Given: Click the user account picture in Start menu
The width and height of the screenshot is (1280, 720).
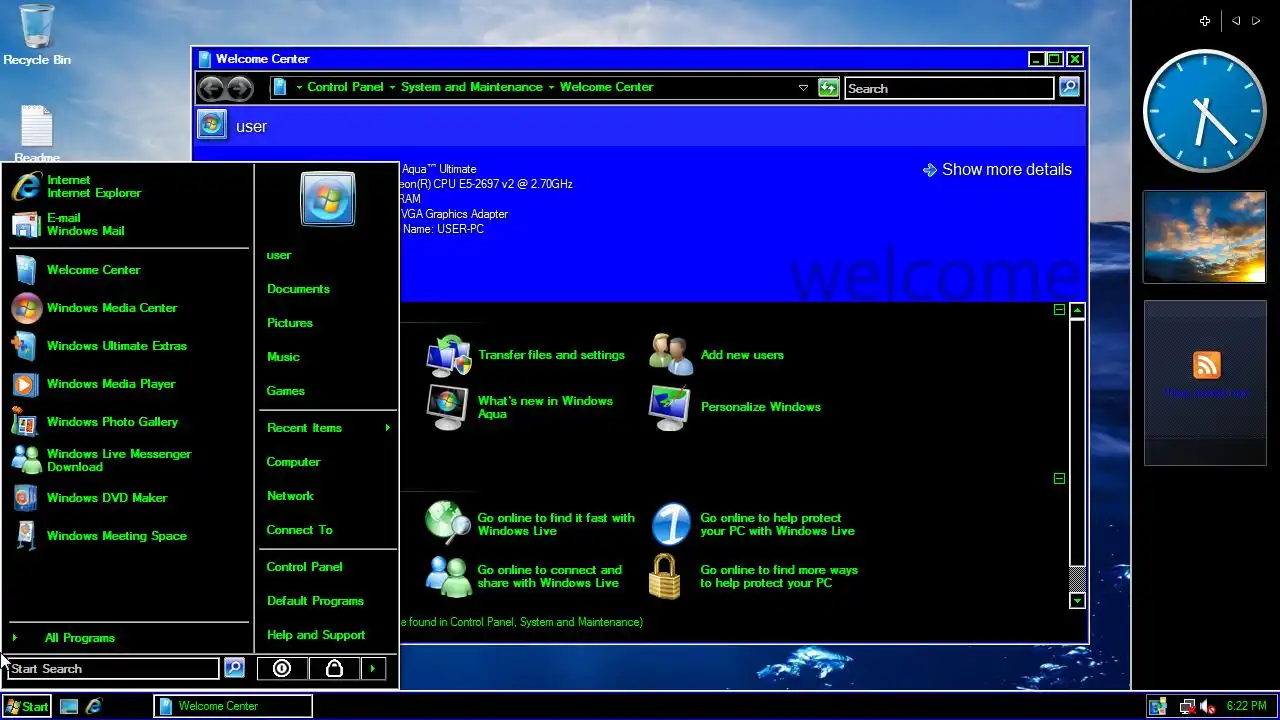Looking at the screenshot, I should click(x=327, y=199).
